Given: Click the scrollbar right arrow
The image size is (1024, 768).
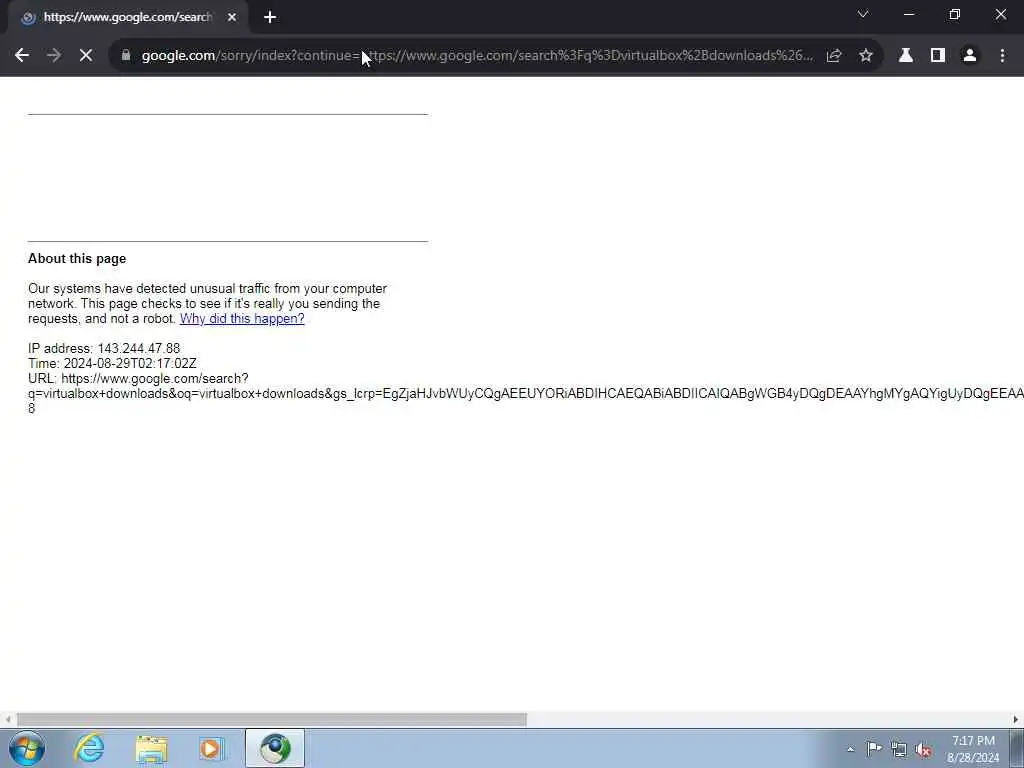Looking at the screenshot, I should [x=1016, y=720].
